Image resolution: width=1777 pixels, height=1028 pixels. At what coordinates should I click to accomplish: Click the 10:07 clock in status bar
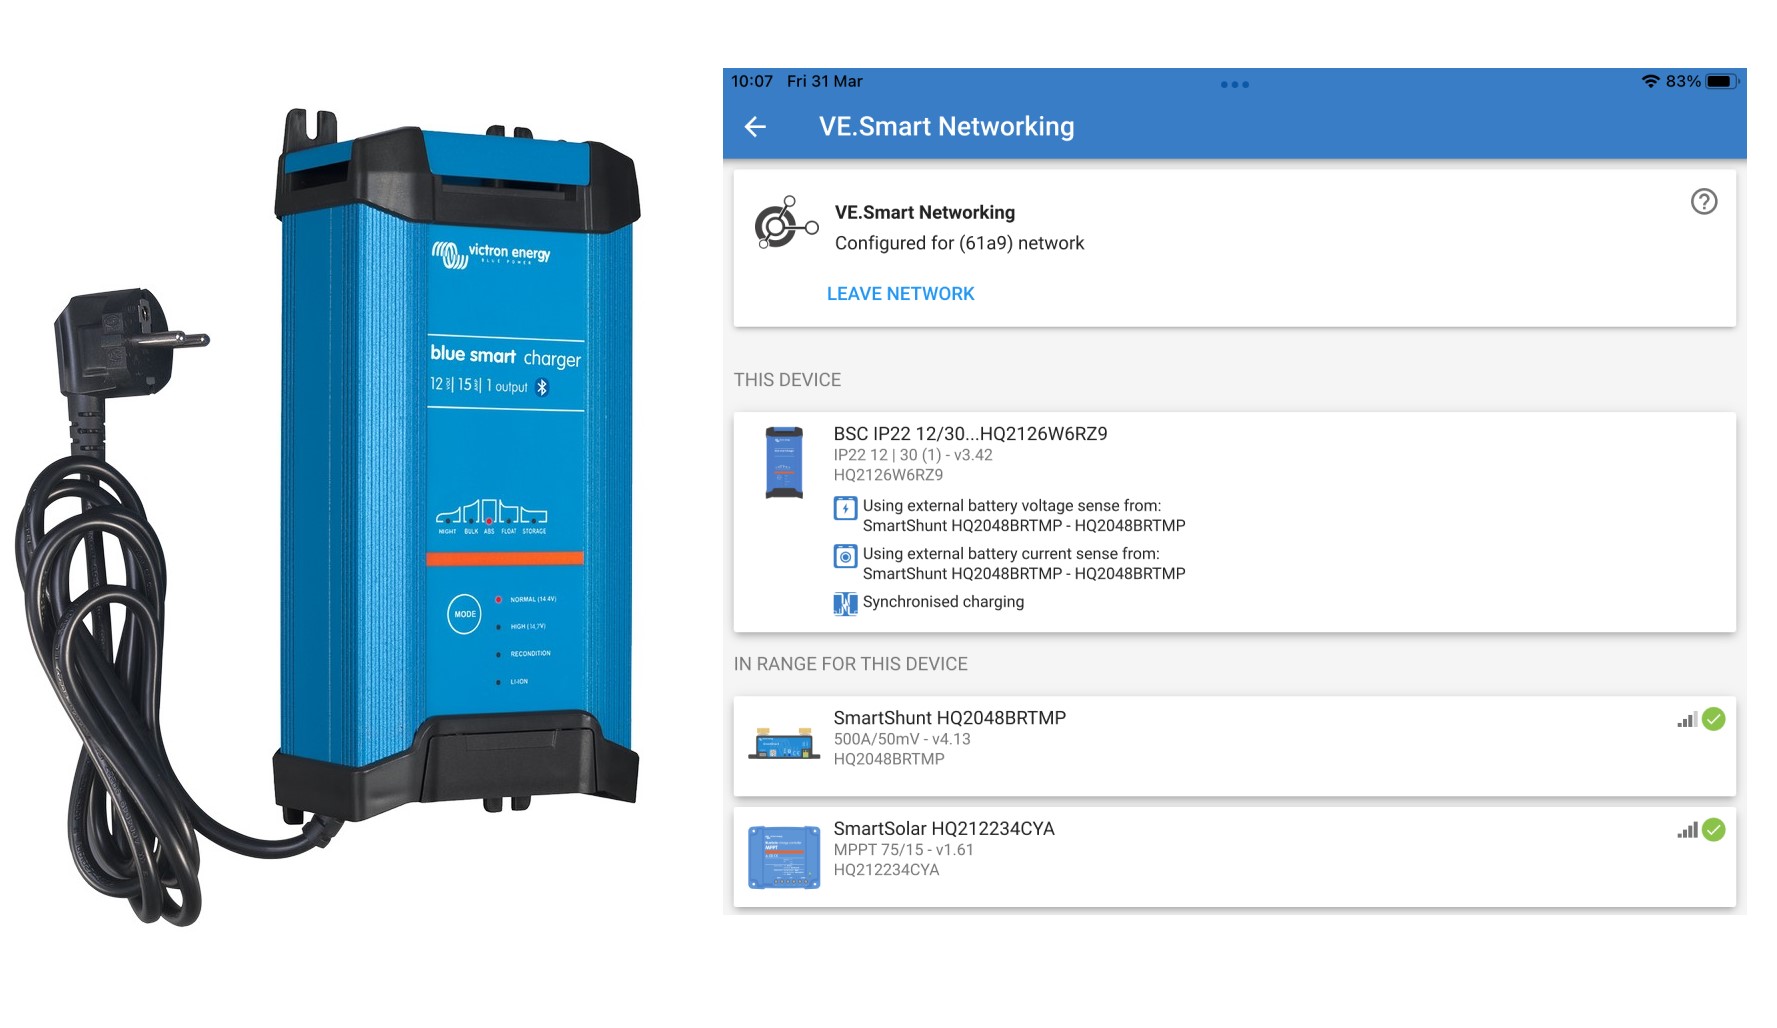coord(752,81)
